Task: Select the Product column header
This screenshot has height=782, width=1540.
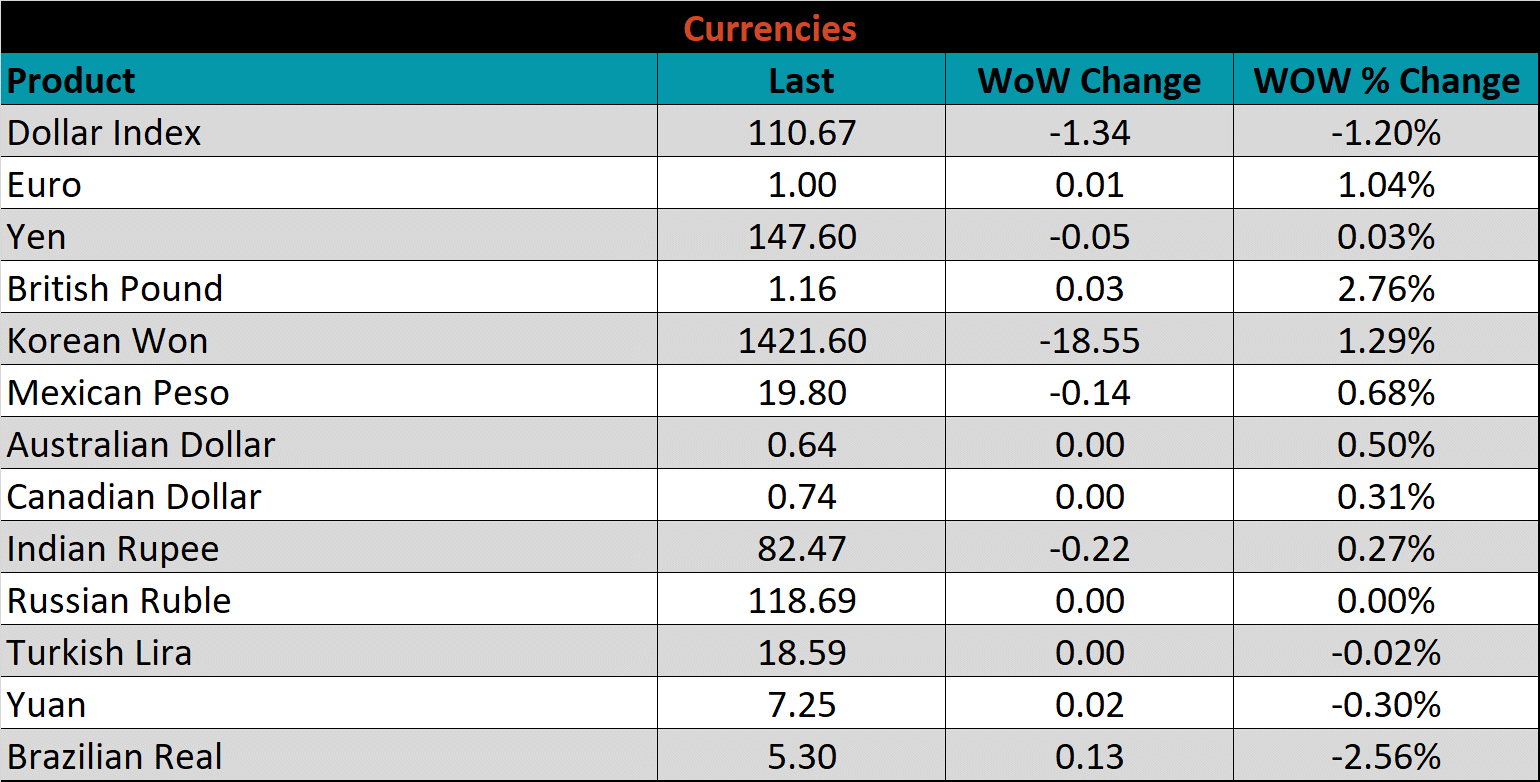Action: 72,80
